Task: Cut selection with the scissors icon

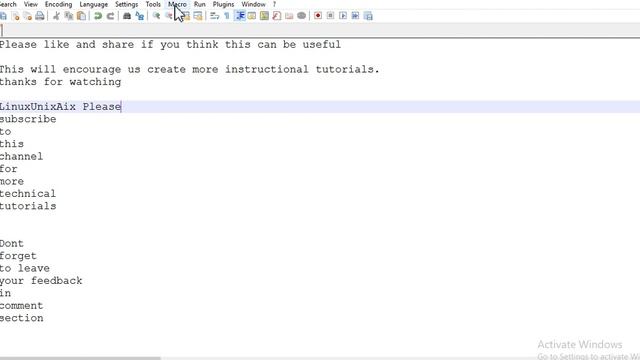Action: (57, 16)
